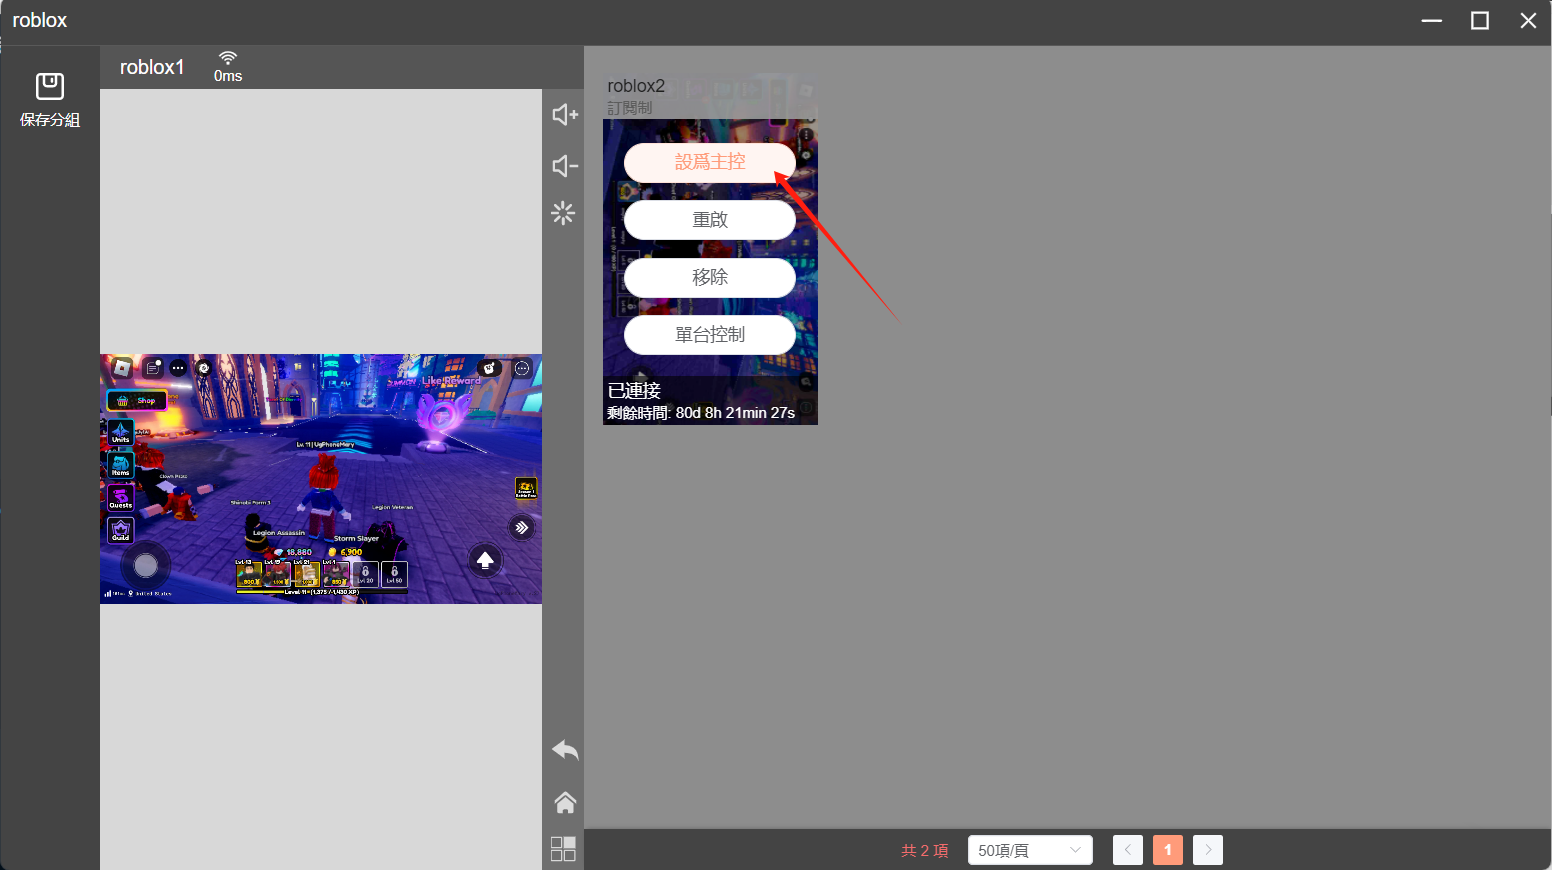Click the home icon in sidebar
The height and width of the screenshot is (870, 1552).
point(565,802)
